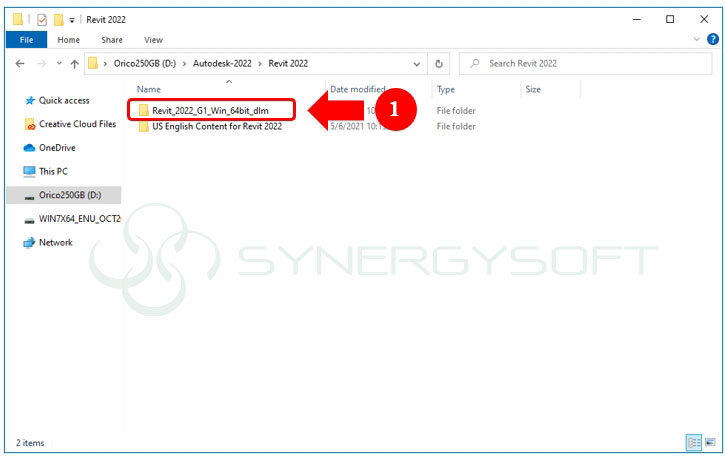Expand the ribbon with chevron

click(696, 40)
